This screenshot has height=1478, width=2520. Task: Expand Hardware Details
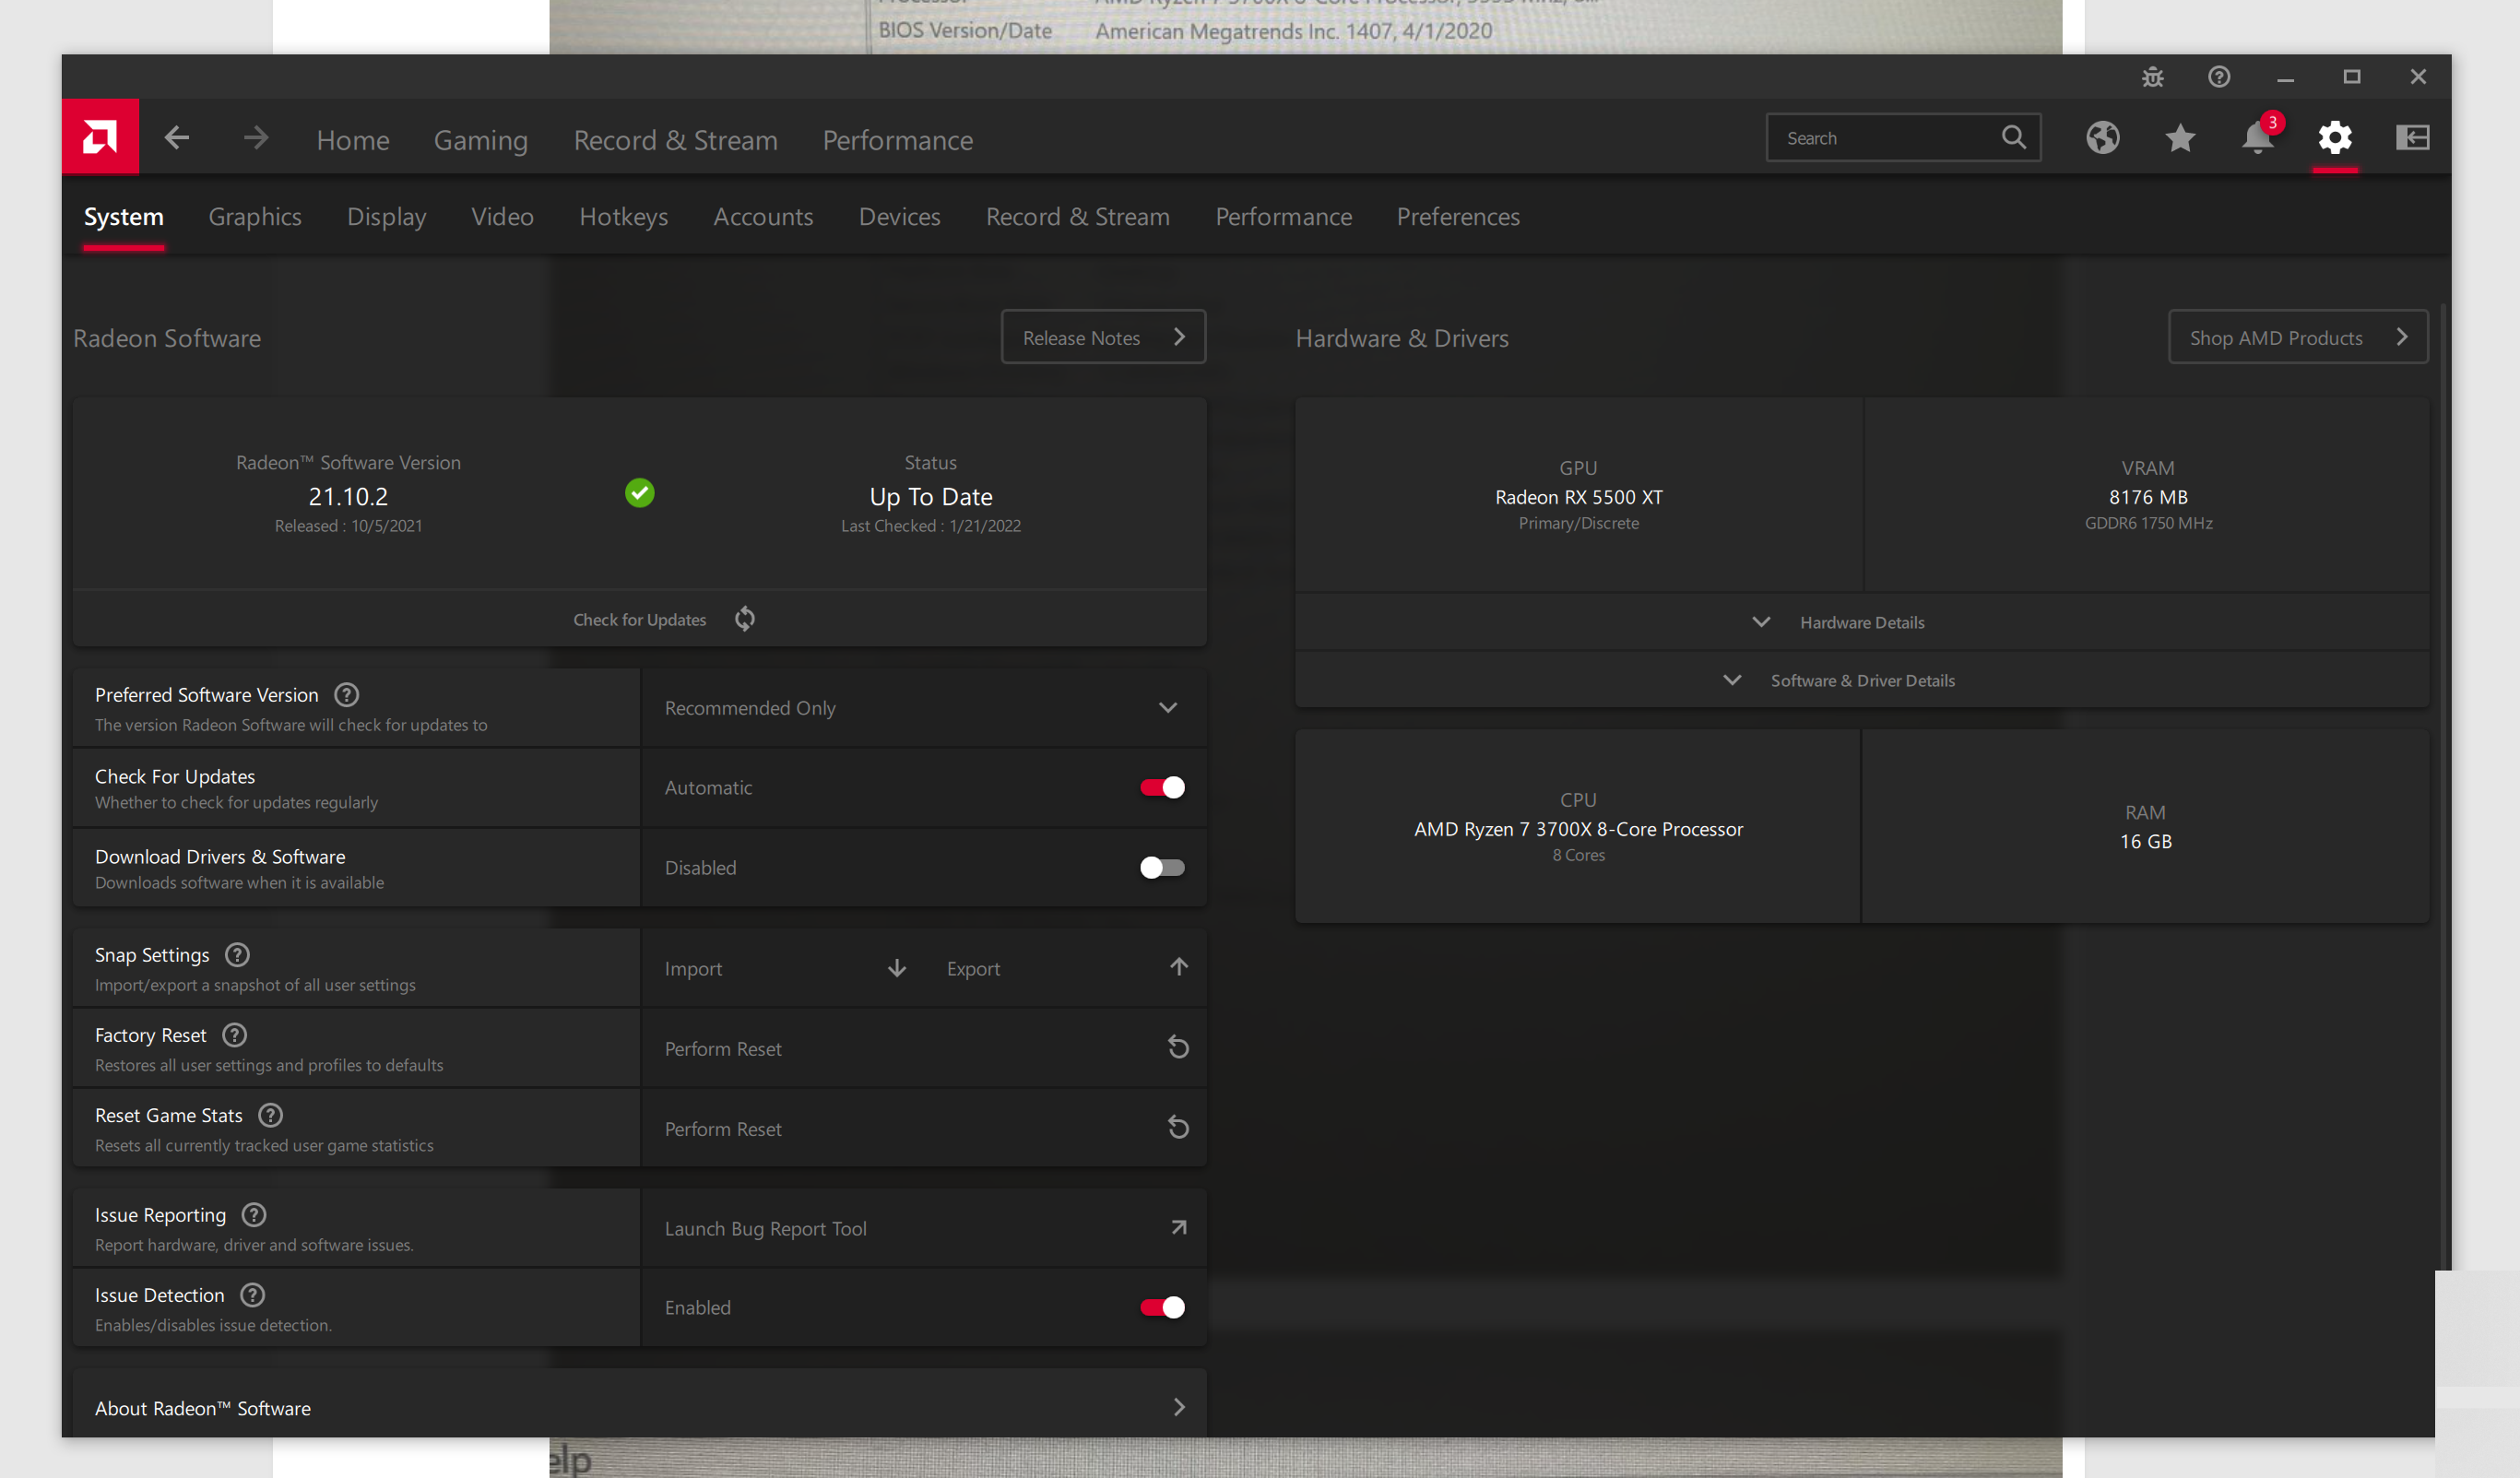[x=1861, y=622]
